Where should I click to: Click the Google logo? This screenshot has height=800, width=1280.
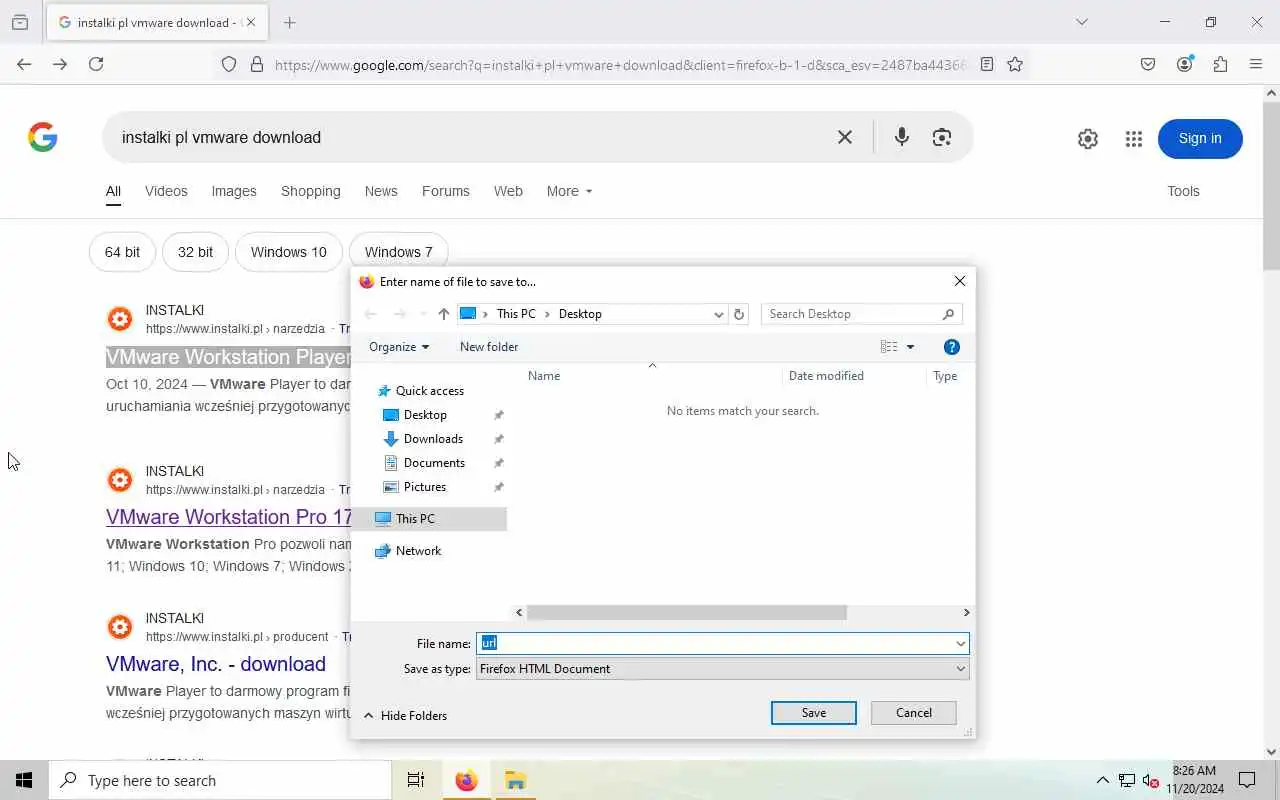point(43,137)
